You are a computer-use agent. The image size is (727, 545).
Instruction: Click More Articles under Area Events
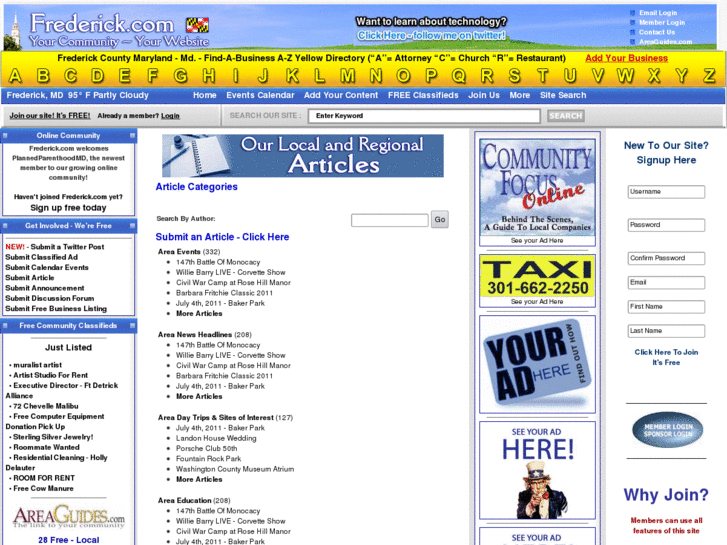pyautogui.click(x=199, y=314)
